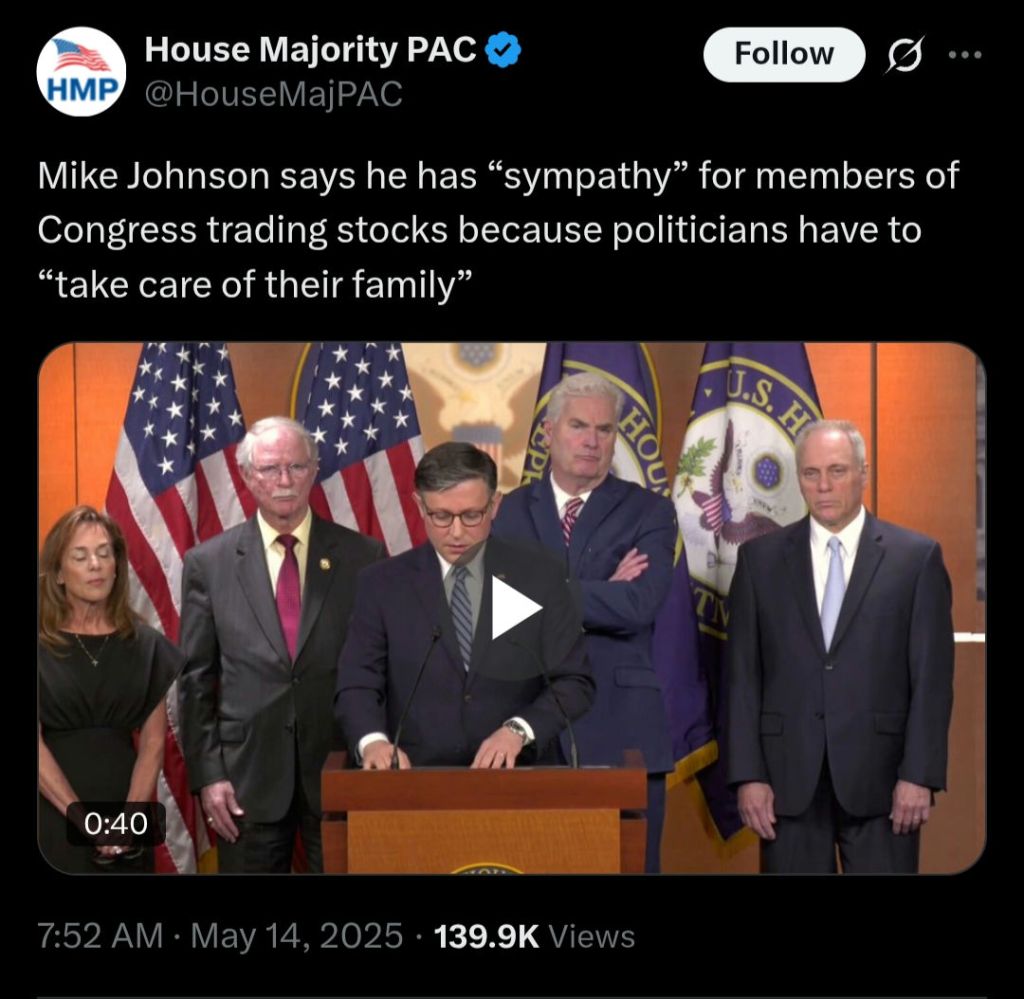The image size is (1024, 999).
Task: Open Grok via the slashed-circle icon
Action: tap(906, 54)
